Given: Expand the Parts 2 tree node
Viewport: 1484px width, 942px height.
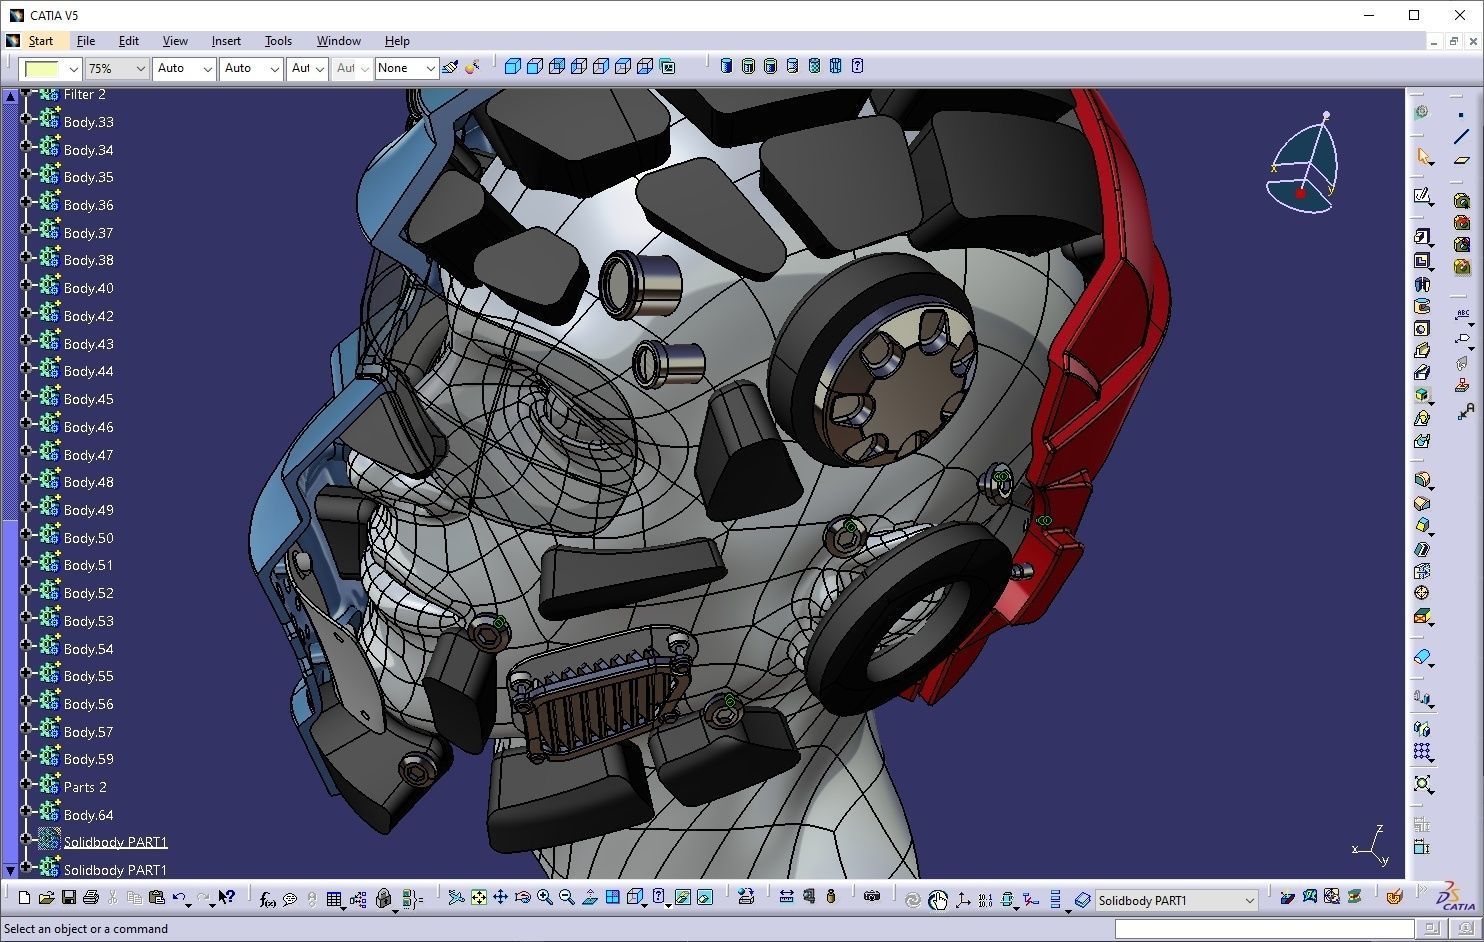Looking at the screenshot, I should pos(26,786).
